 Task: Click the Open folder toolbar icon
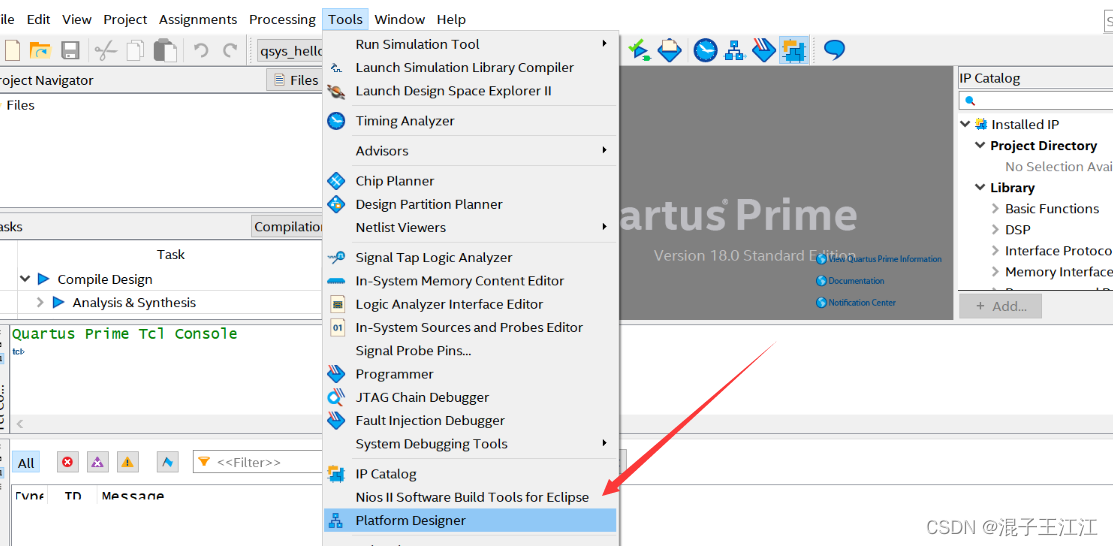coord(41,50)
